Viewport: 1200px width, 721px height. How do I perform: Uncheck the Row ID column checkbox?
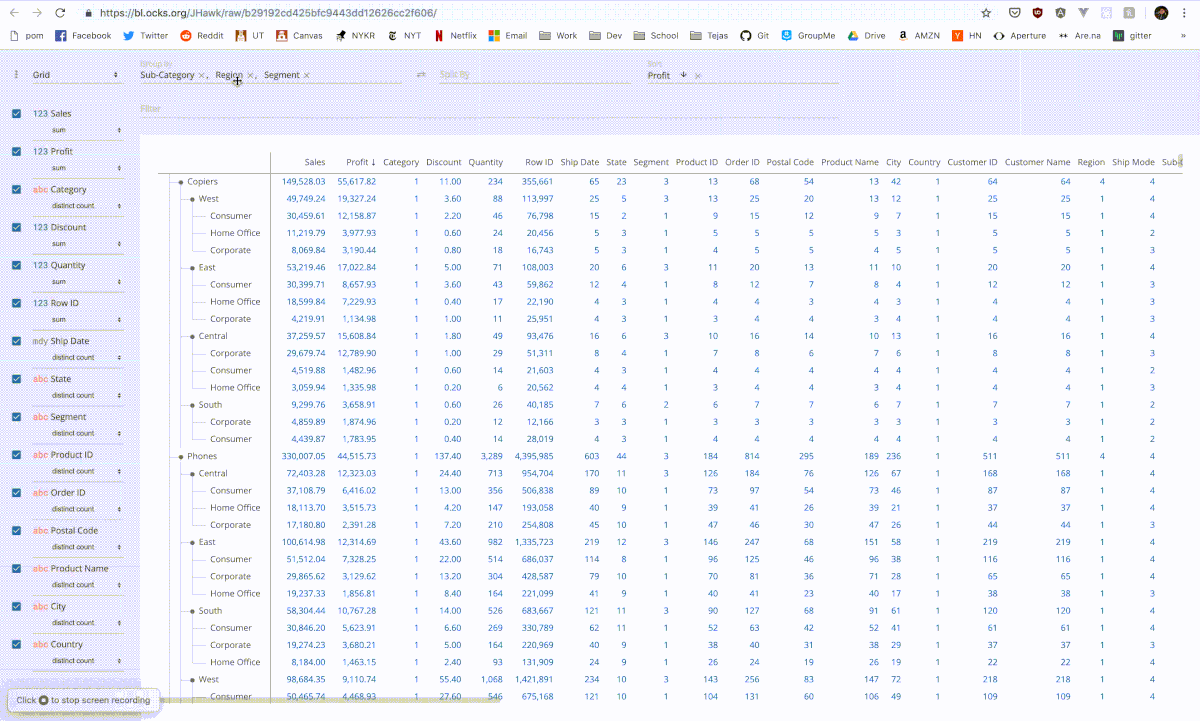(16, 304)
